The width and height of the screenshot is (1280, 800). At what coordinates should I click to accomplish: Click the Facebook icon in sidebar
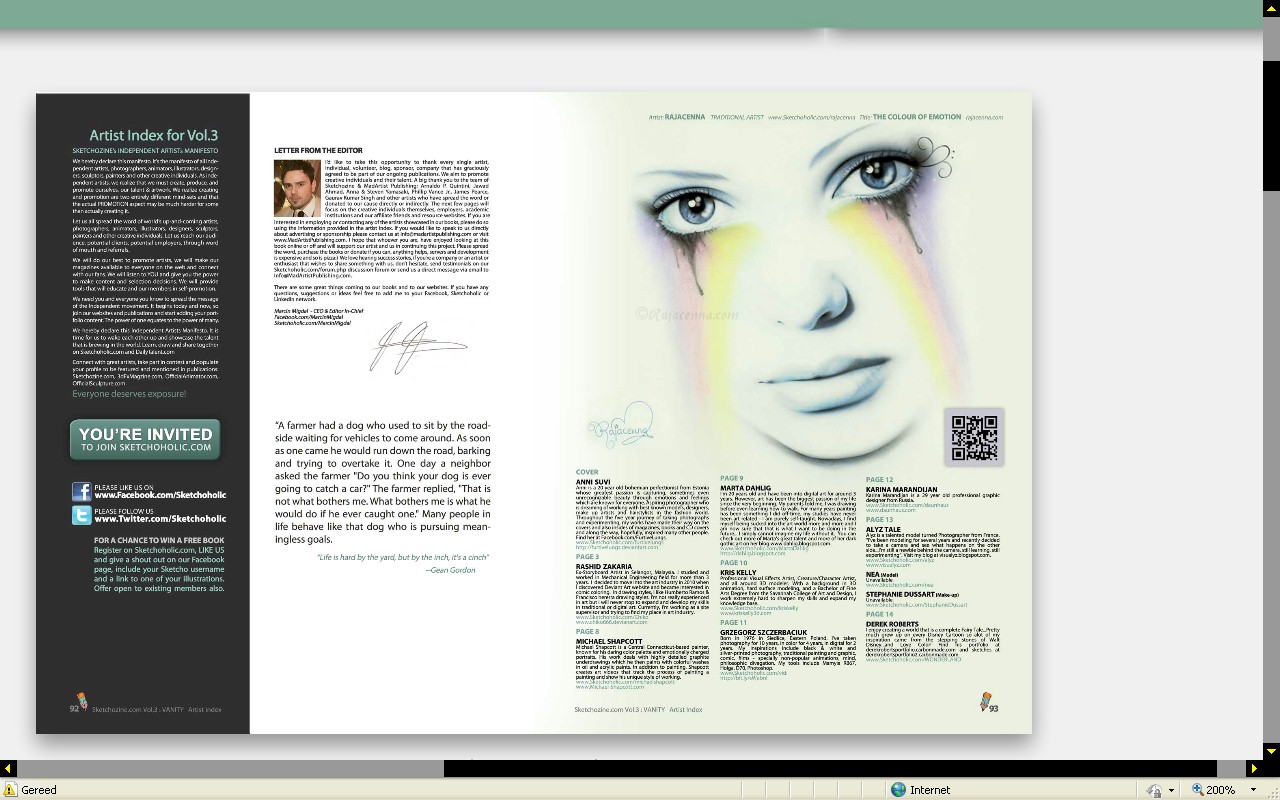82,491
